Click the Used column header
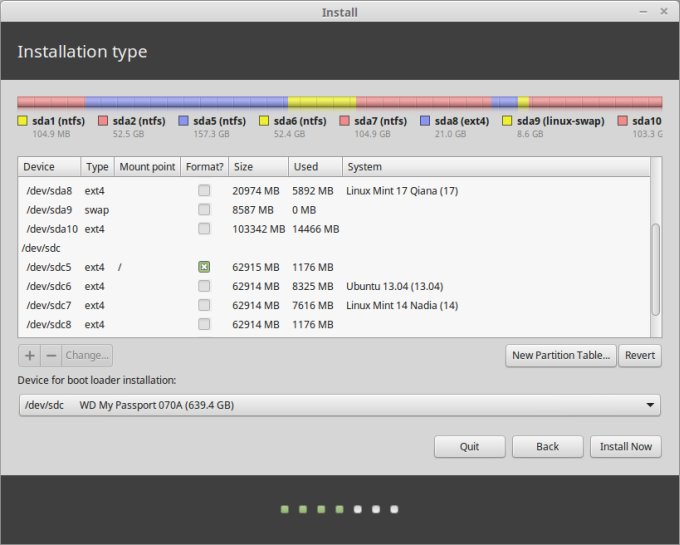Screen dimensions: 680x545 click(x=315, y=167)
